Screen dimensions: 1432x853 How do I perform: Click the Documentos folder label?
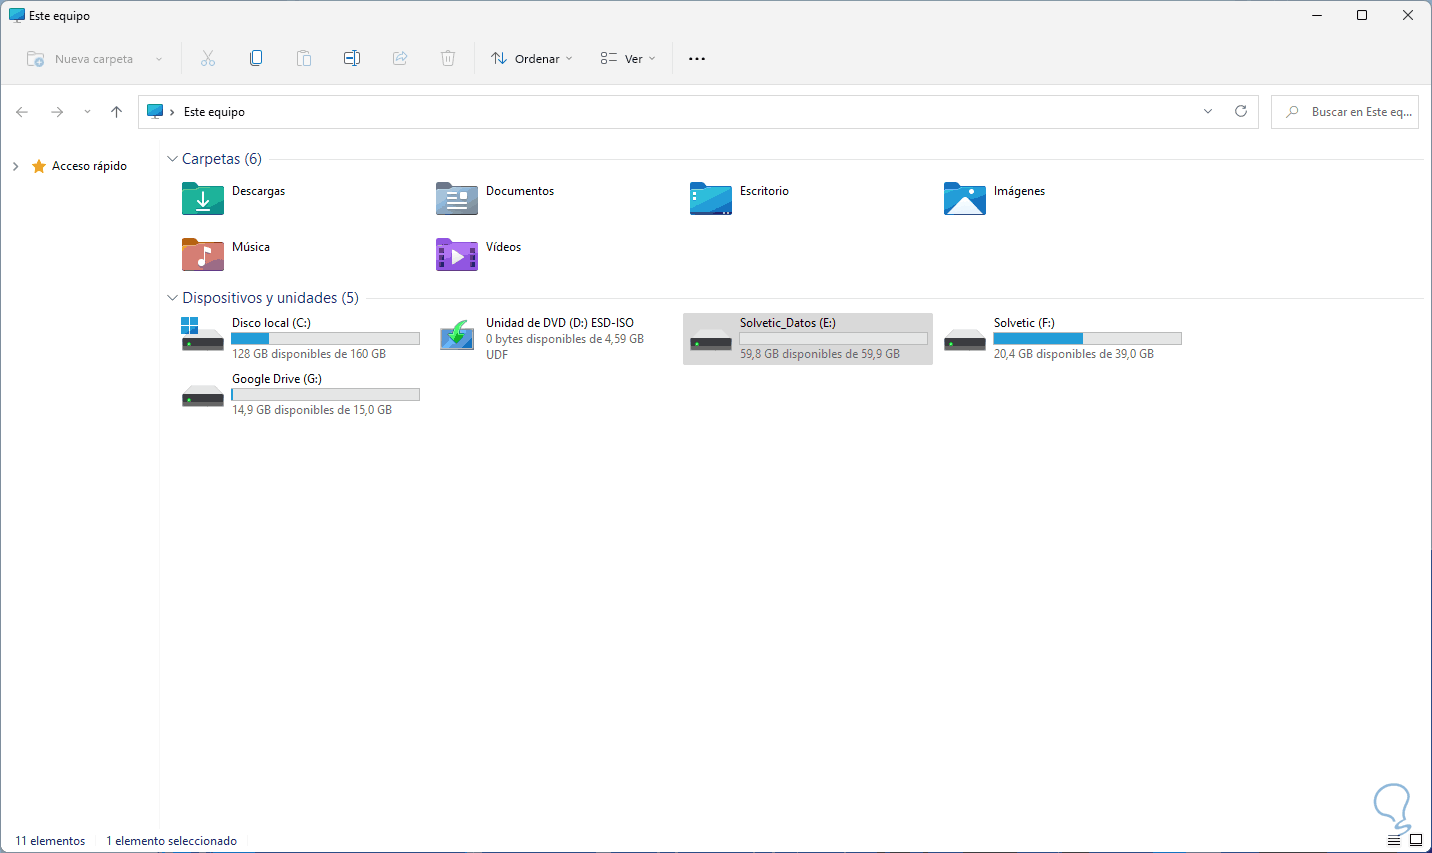coord(520,191)
